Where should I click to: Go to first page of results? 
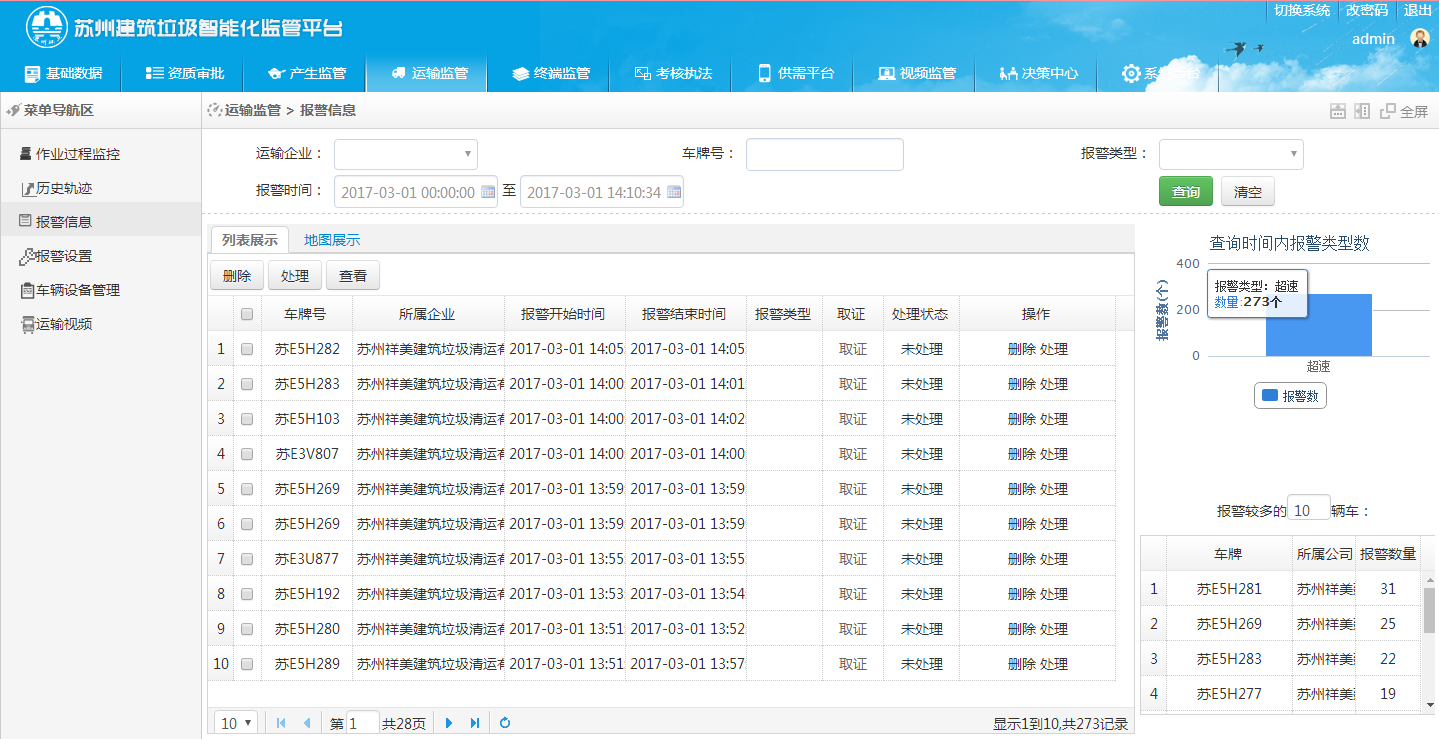(x=281, y=723)
